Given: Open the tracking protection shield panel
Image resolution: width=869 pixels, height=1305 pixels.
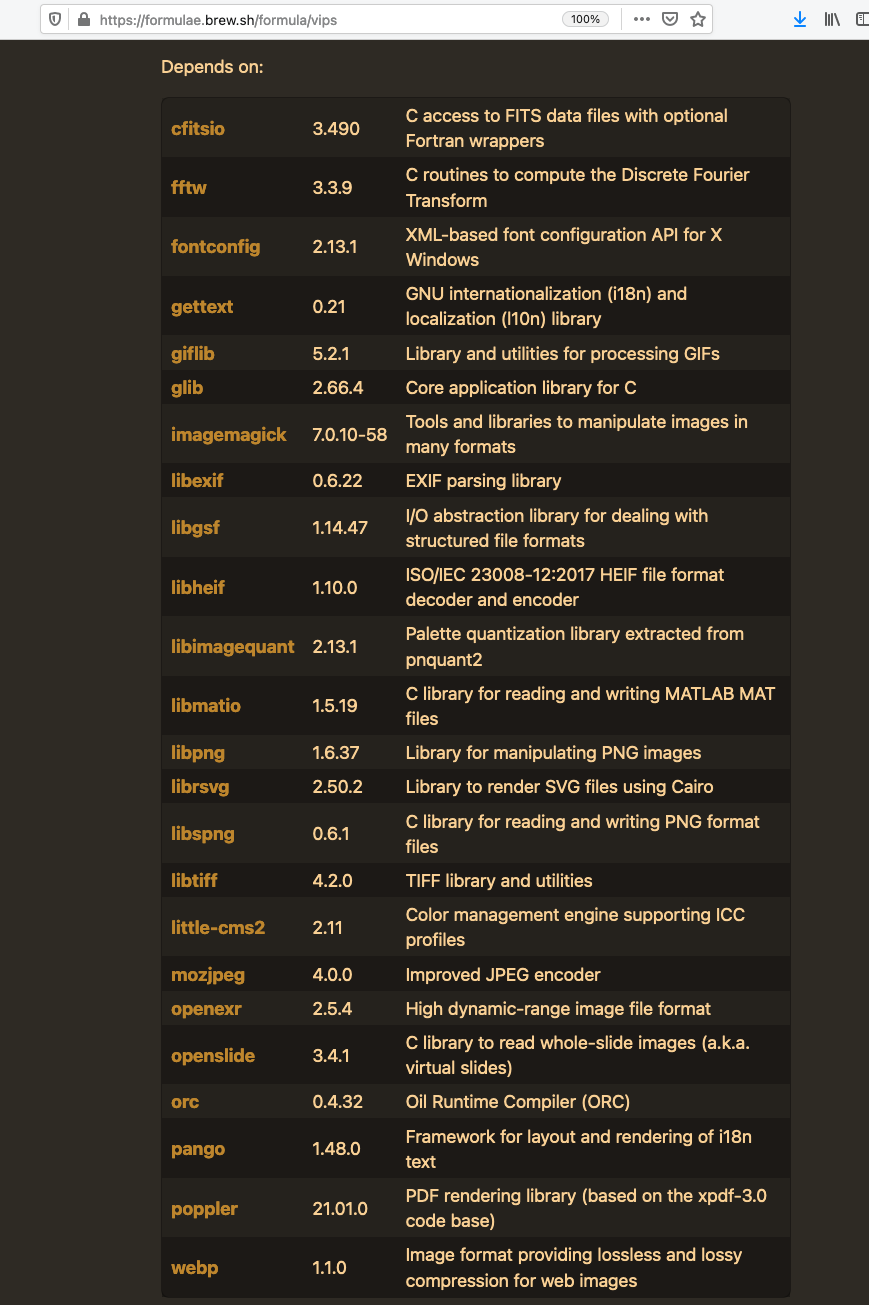Looking at the screenshot, I should (x=55, y=19).
